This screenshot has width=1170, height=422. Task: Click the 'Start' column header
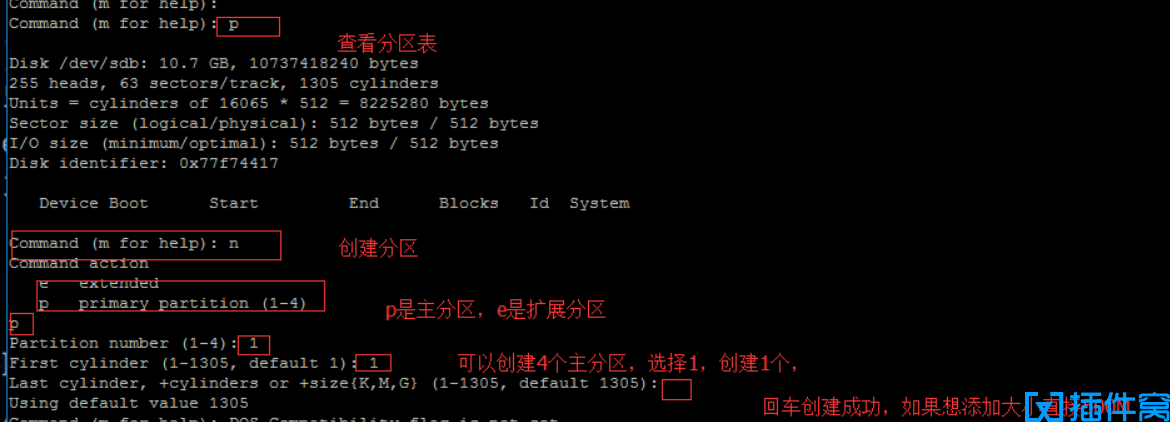234,203
